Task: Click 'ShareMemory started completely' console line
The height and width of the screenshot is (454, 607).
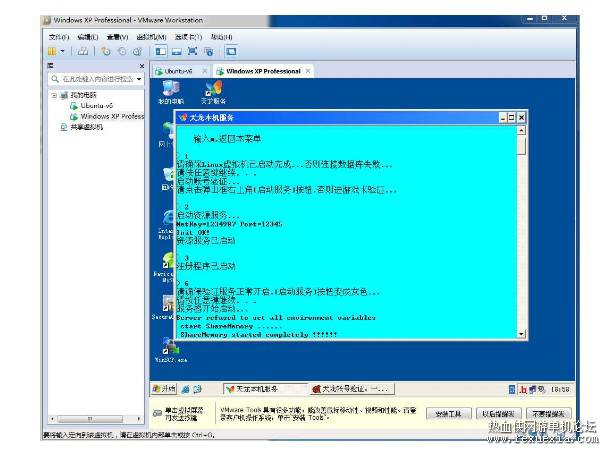Action: click(259, 334)
